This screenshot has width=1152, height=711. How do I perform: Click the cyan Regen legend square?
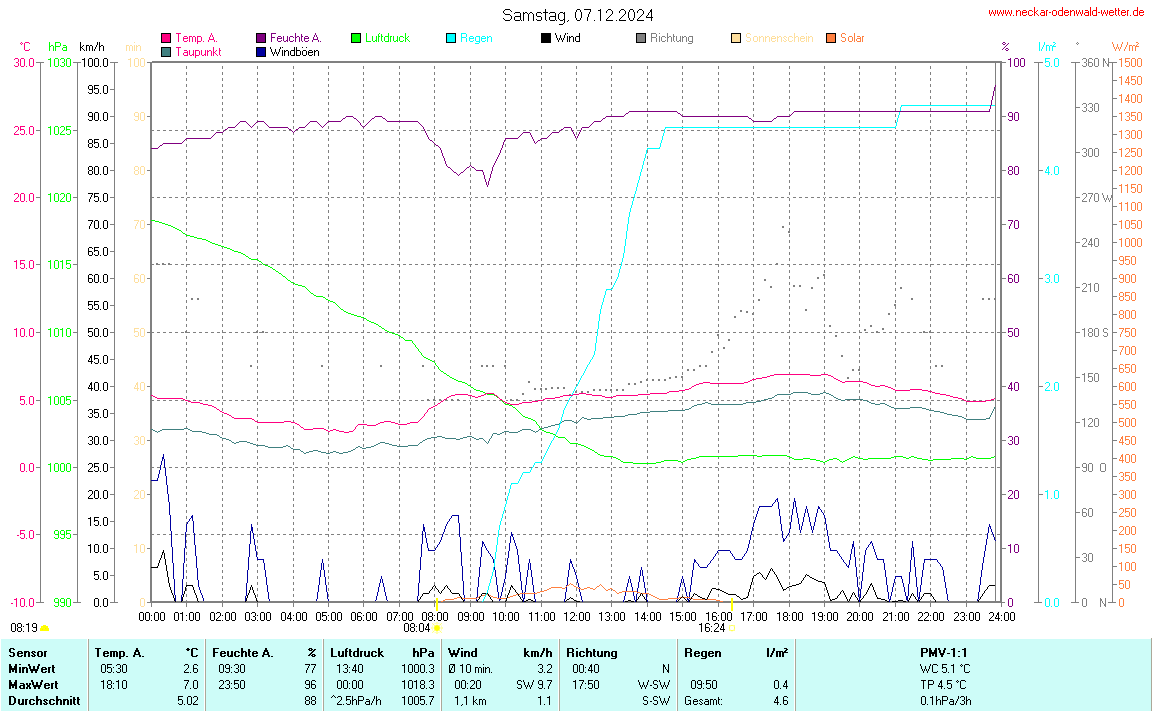pyautogui.click(x=451, y=38)
